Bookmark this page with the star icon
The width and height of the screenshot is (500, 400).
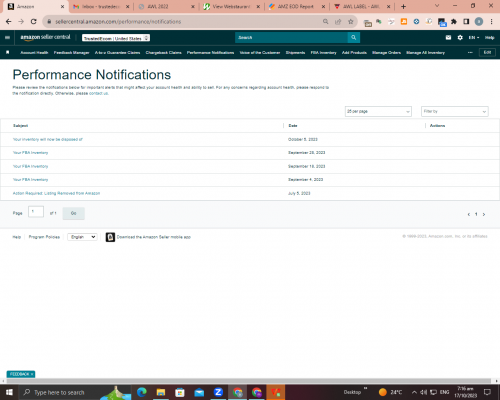[350, 22]
